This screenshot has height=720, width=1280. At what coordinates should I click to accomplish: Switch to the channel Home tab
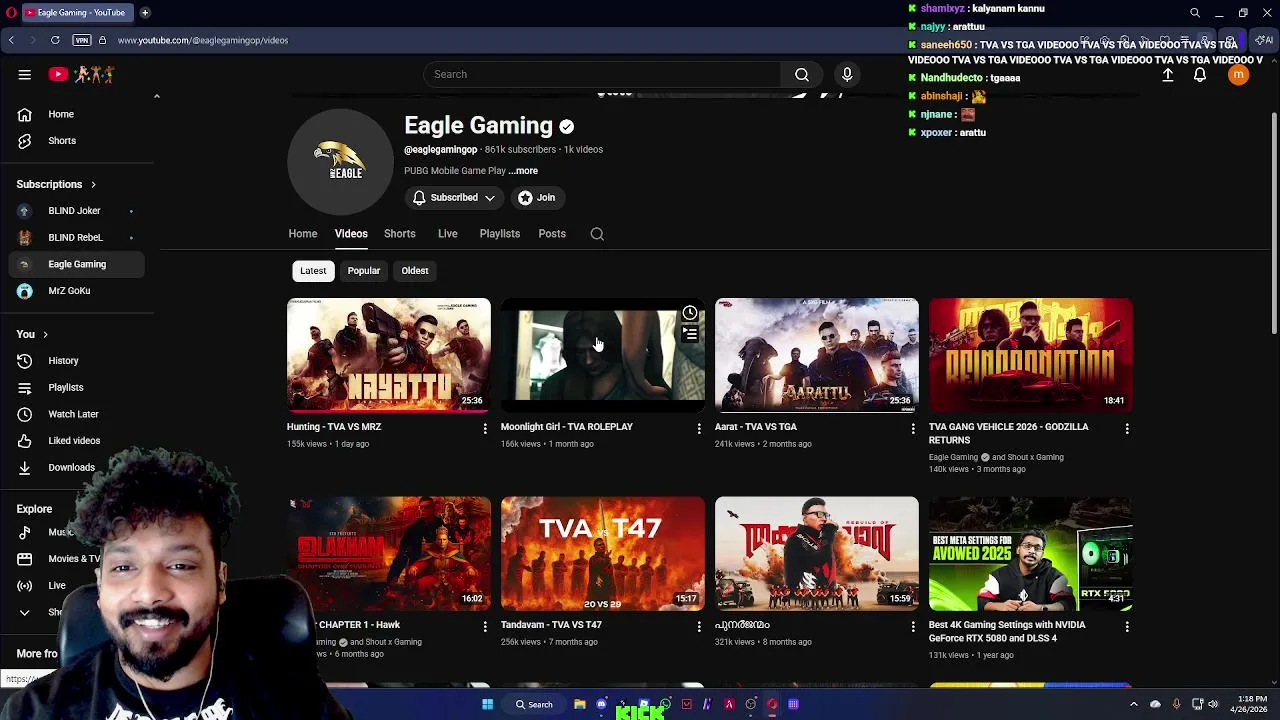[303, 234]
